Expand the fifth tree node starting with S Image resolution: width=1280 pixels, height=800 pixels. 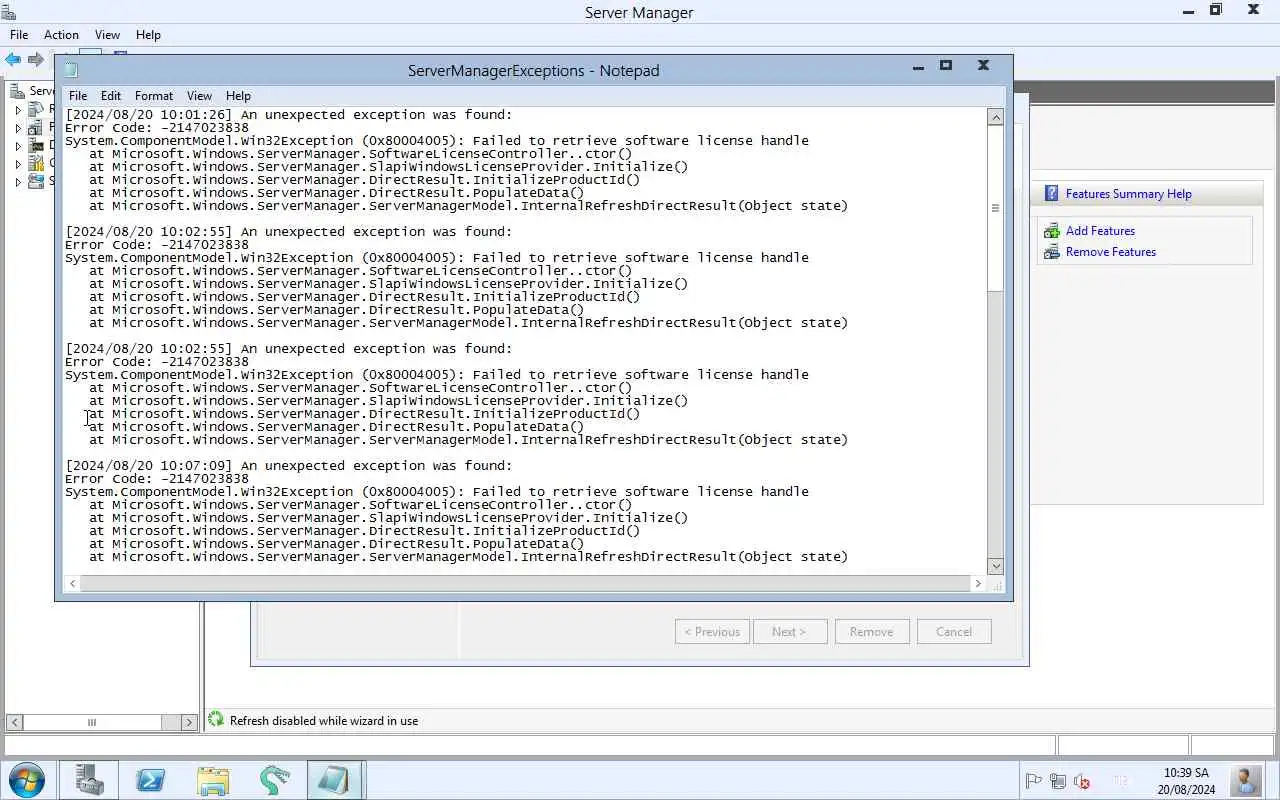[x=18, y=182]
